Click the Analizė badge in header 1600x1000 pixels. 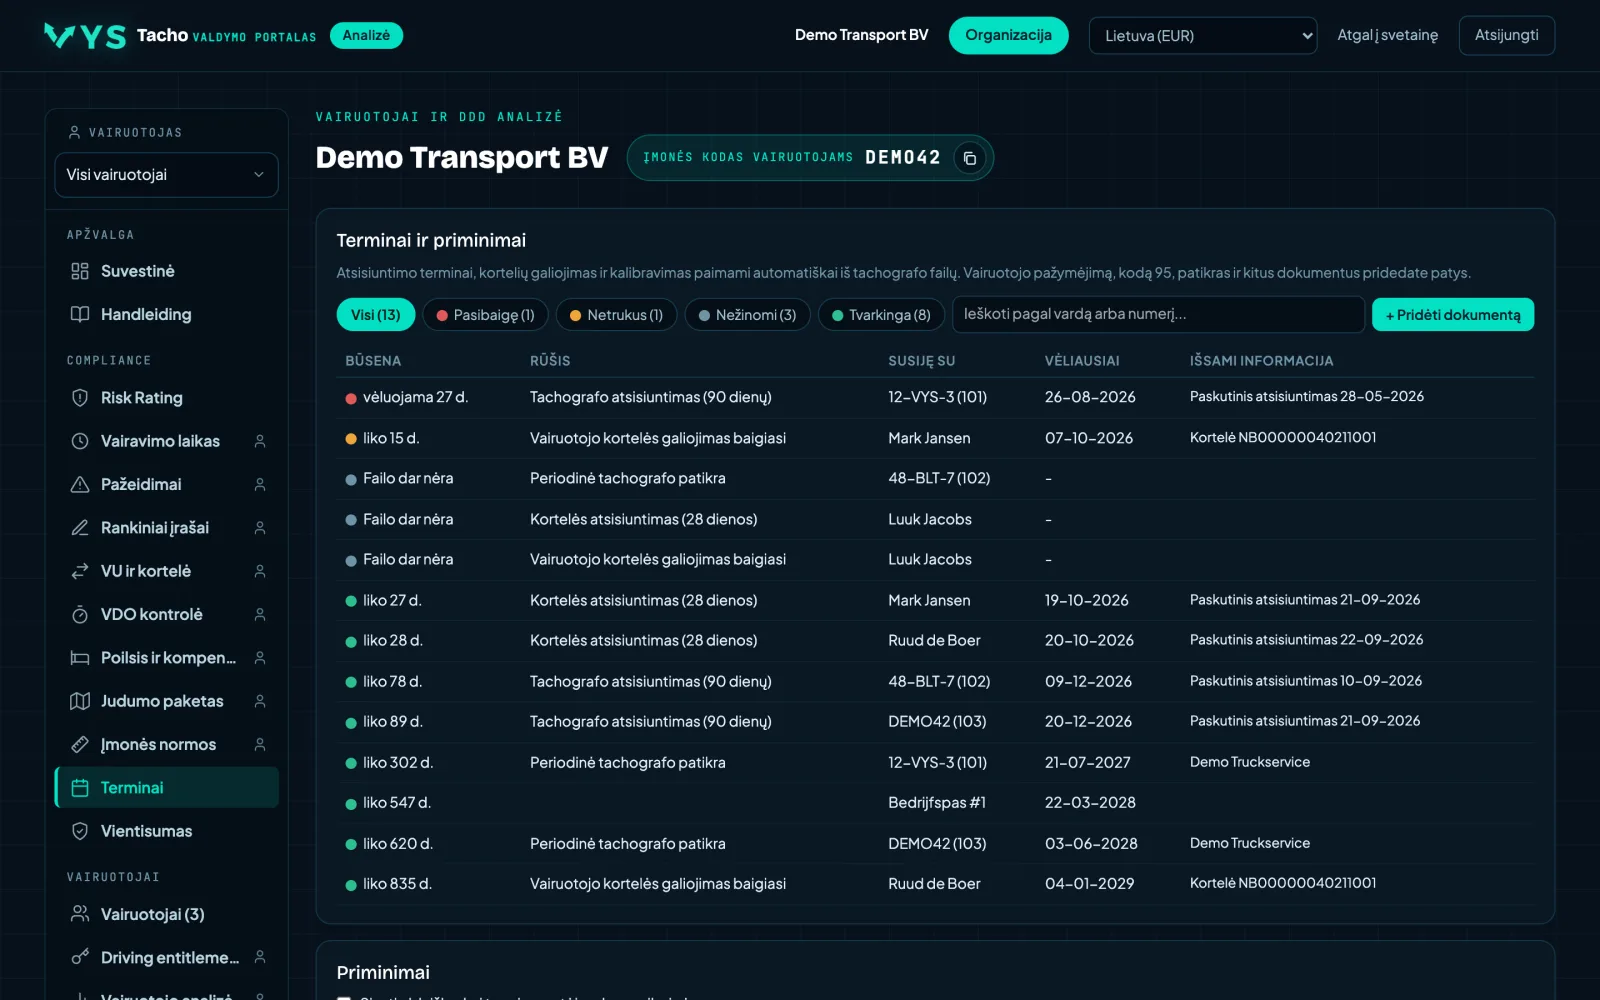pyautogui.click(x=366, y=35)
